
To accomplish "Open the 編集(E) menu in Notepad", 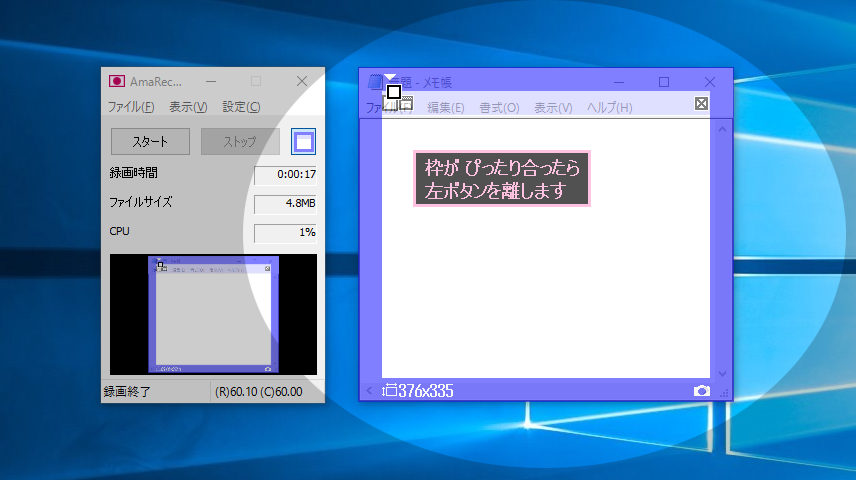I will 445,108.
